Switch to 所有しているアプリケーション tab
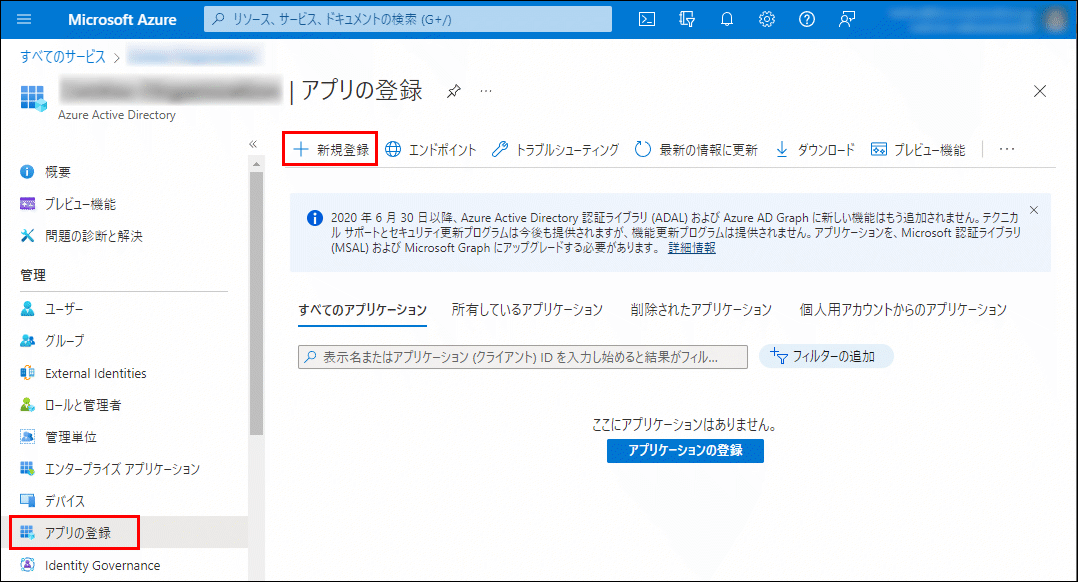 coord(527,310)
